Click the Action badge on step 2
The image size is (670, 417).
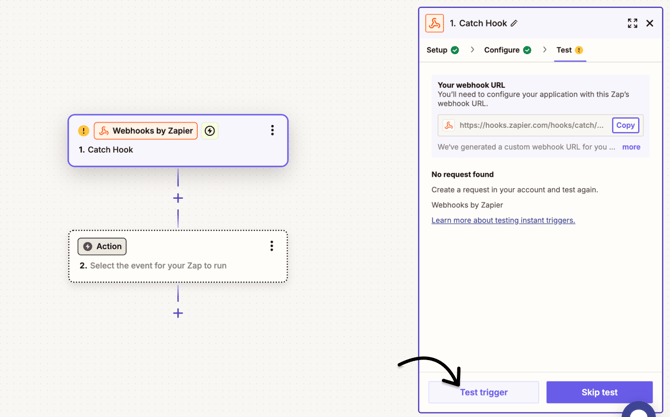point(102,247)
